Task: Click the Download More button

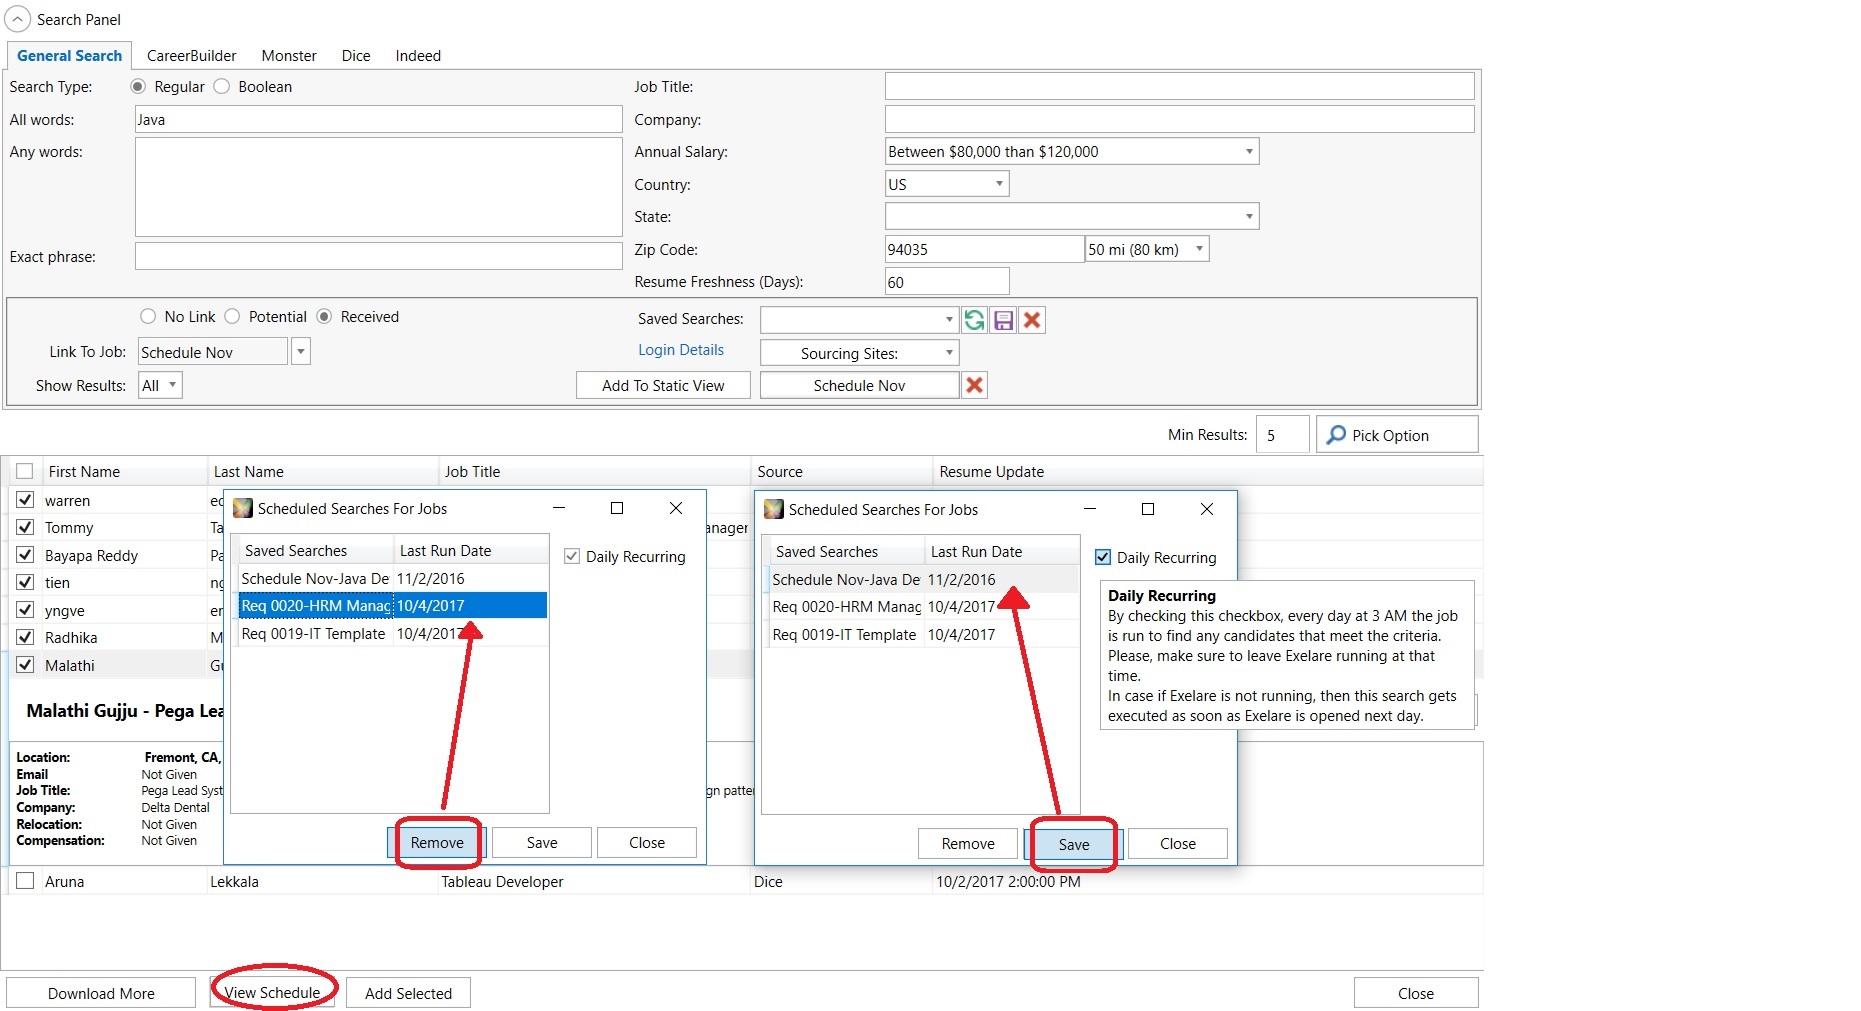Action: tap(101, 993)
